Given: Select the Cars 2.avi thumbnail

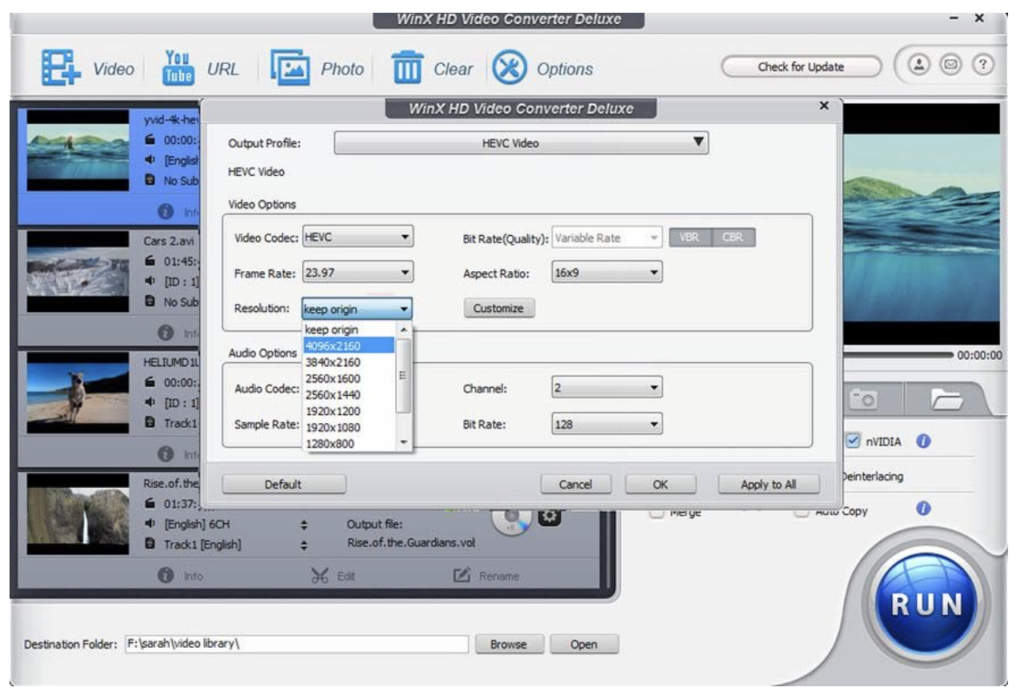Looking at the screenshot, I should [78, 271].
